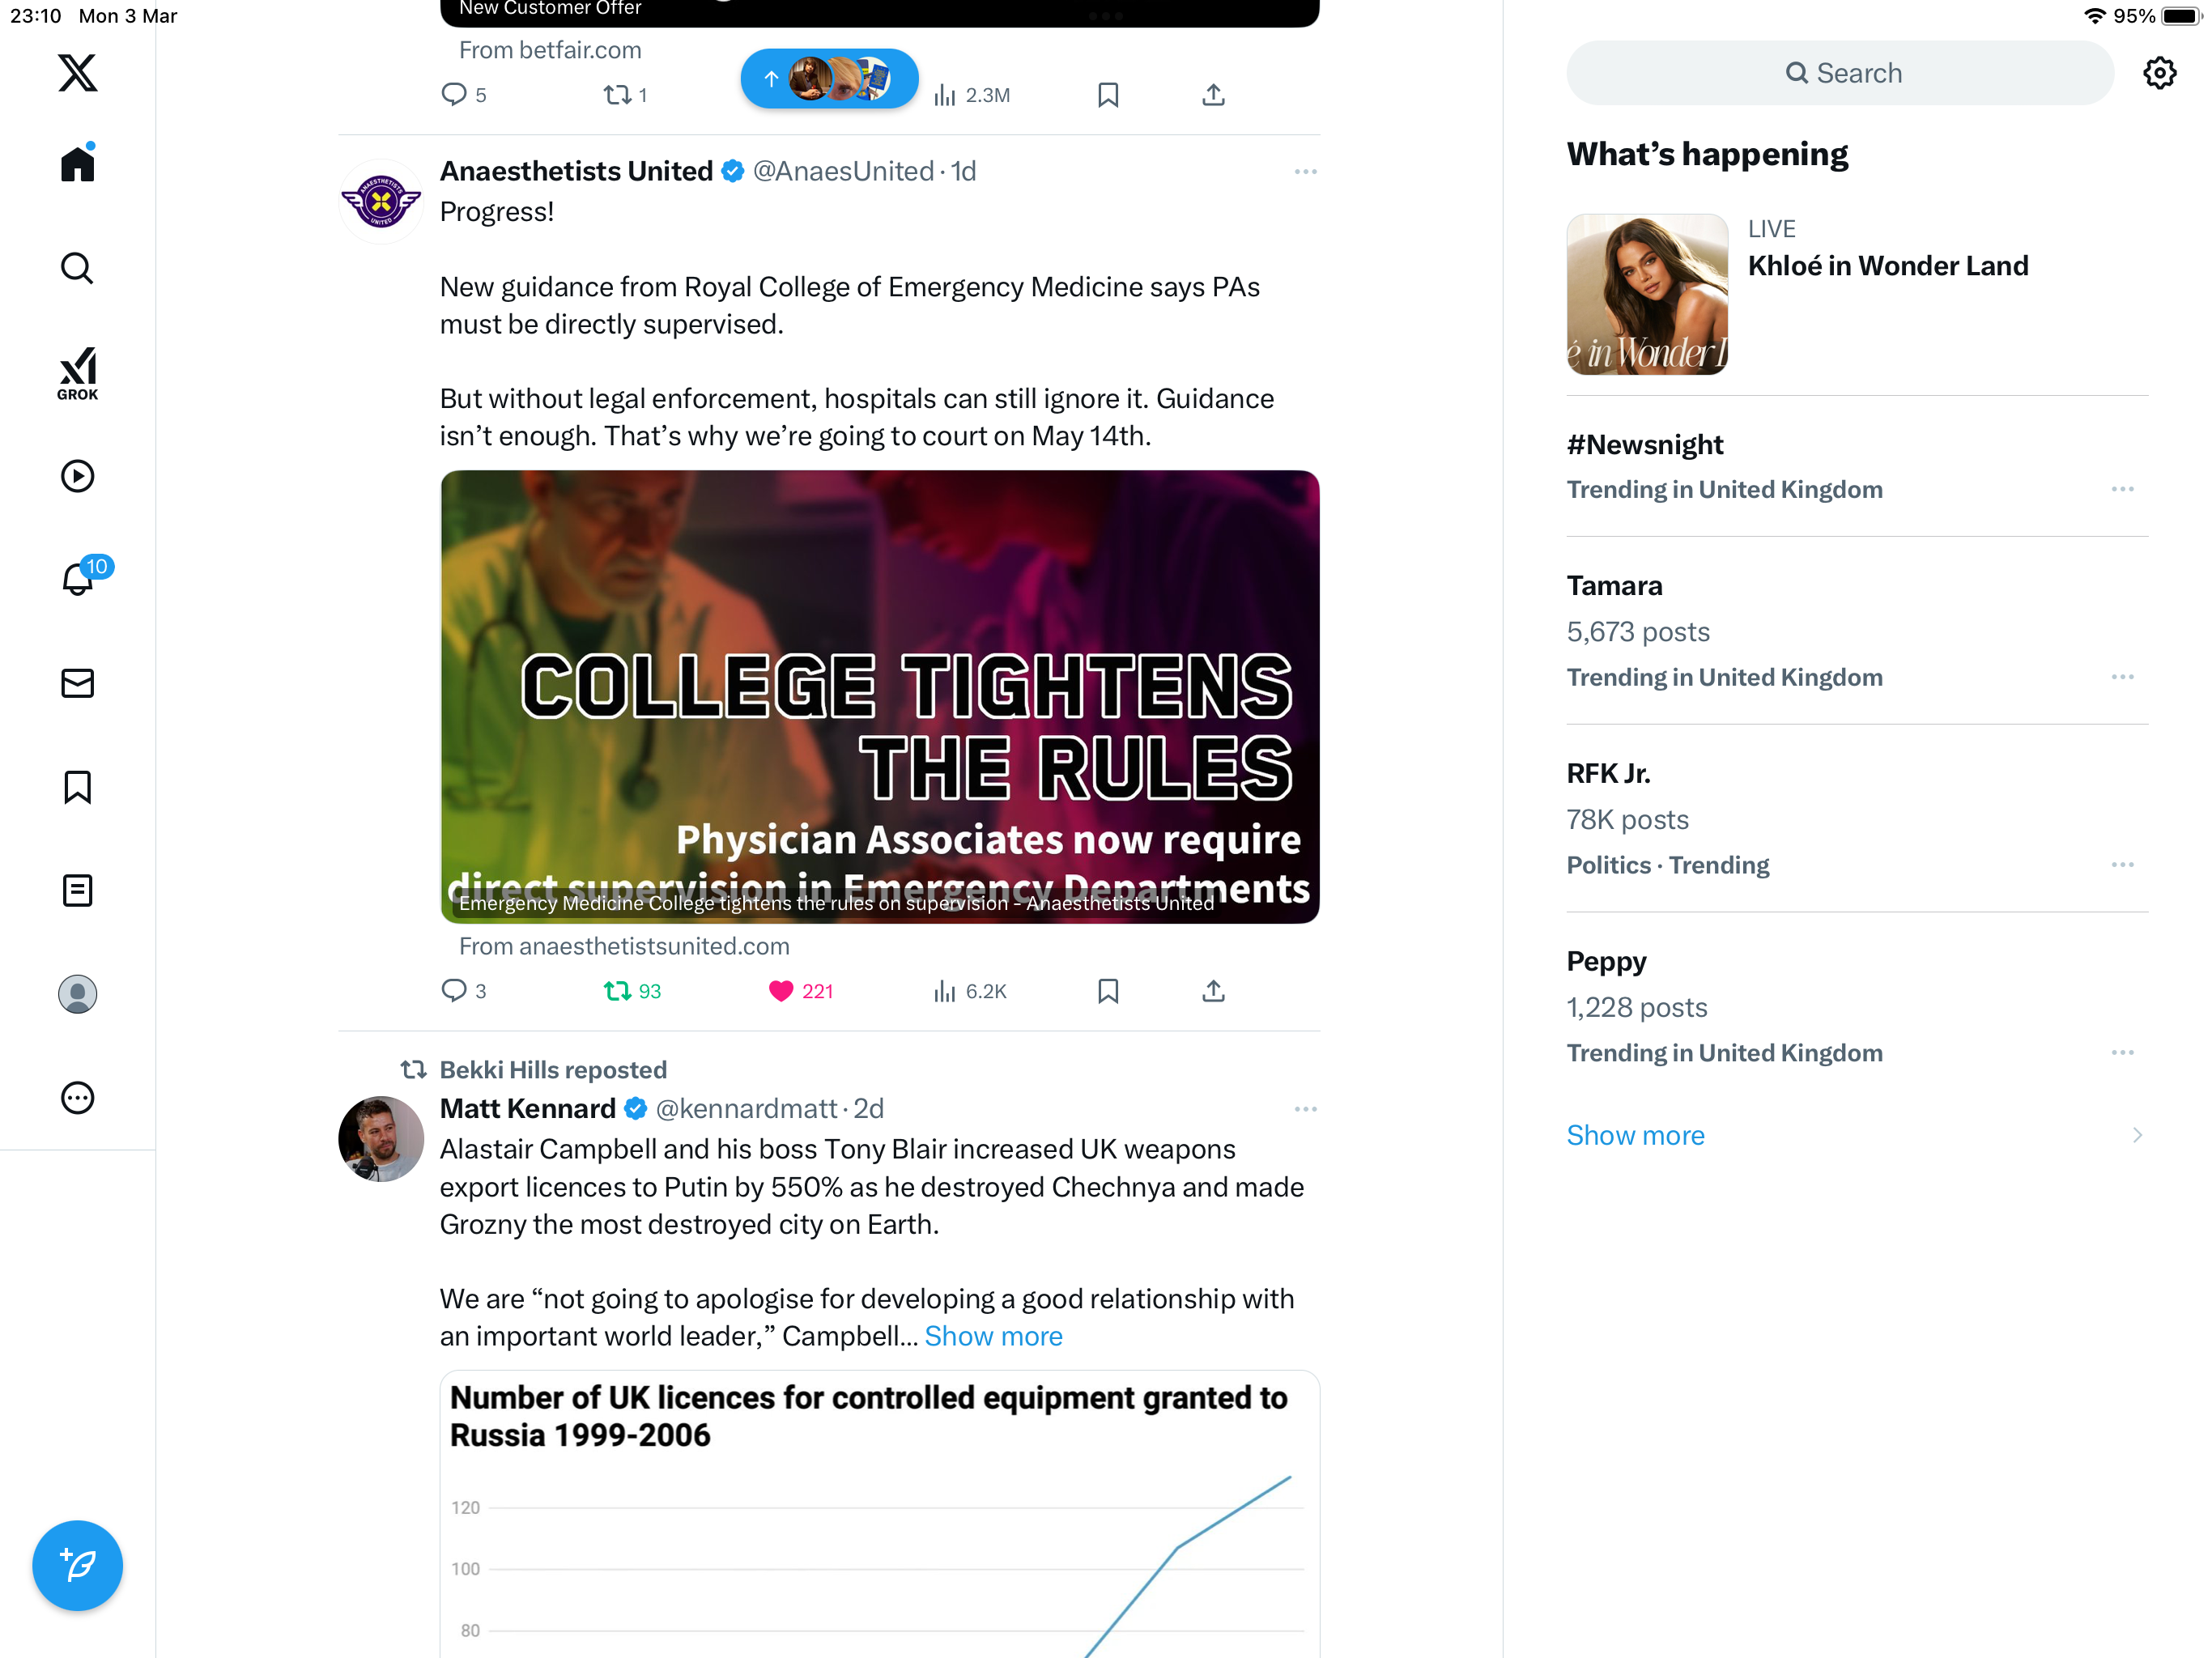
Task: Open the Bookmarks sidebar icon
Action: 77,787
